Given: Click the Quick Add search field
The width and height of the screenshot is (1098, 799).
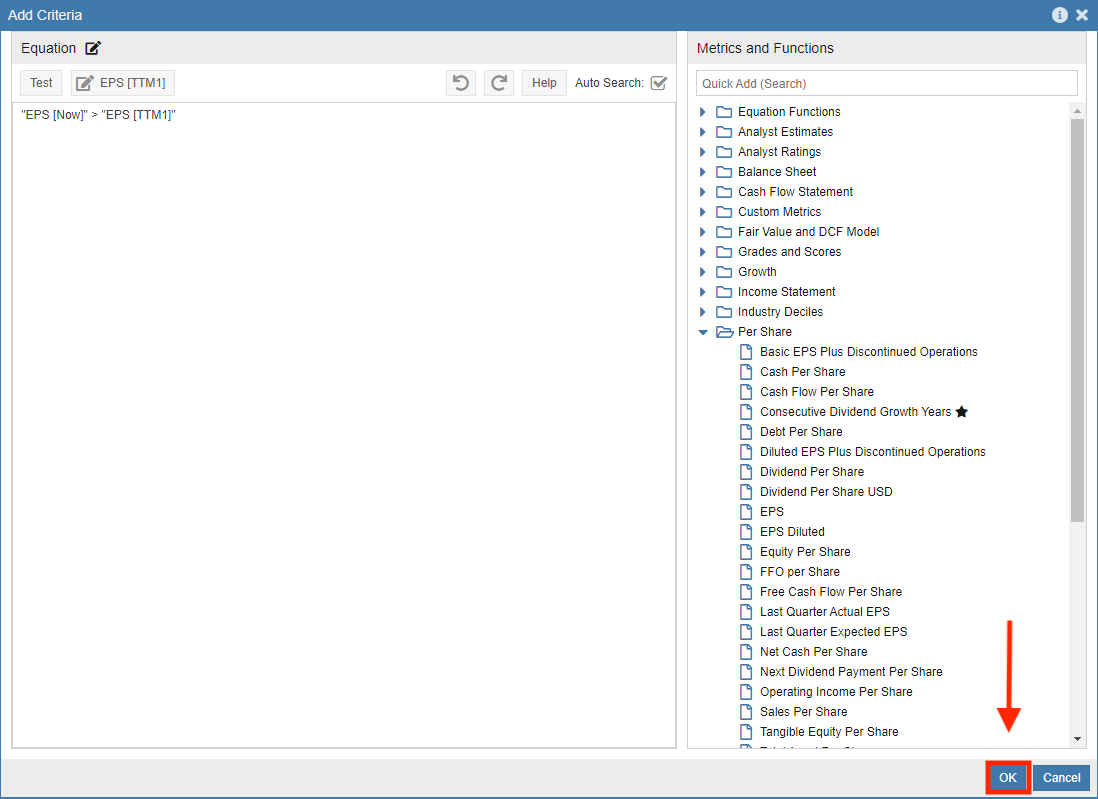Looking at the screenshot, I should tap(886, 83).
